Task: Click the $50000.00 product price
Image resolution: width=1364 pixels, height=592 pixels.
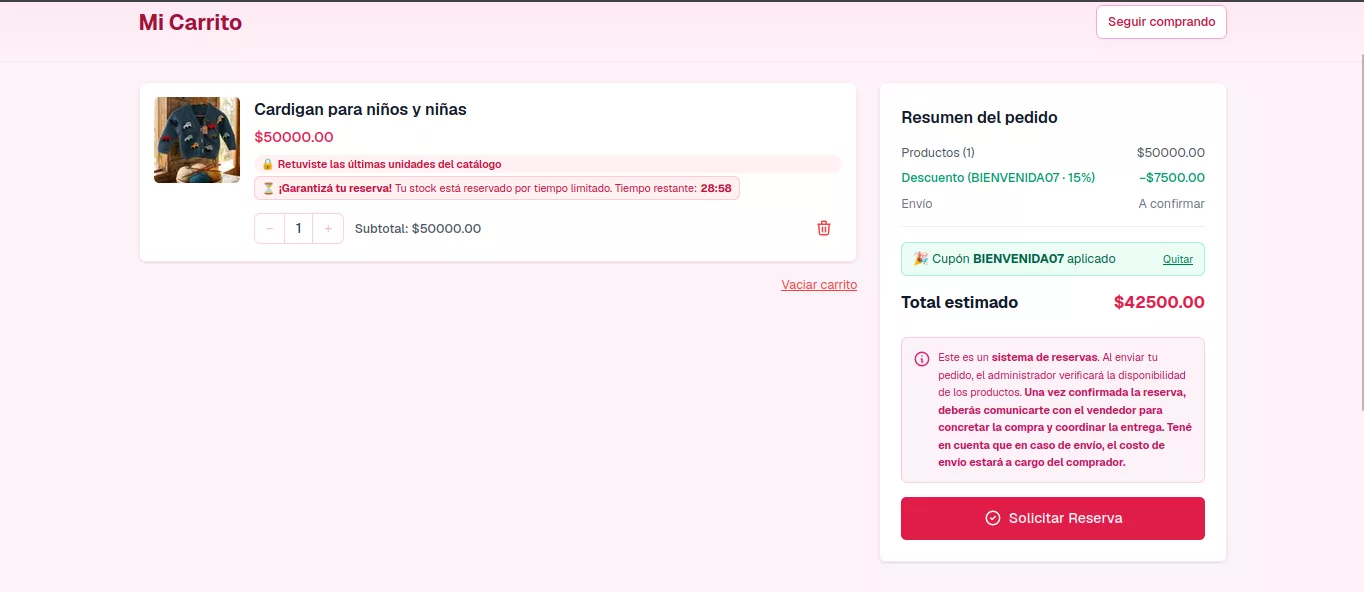Action: pos(294,137)
